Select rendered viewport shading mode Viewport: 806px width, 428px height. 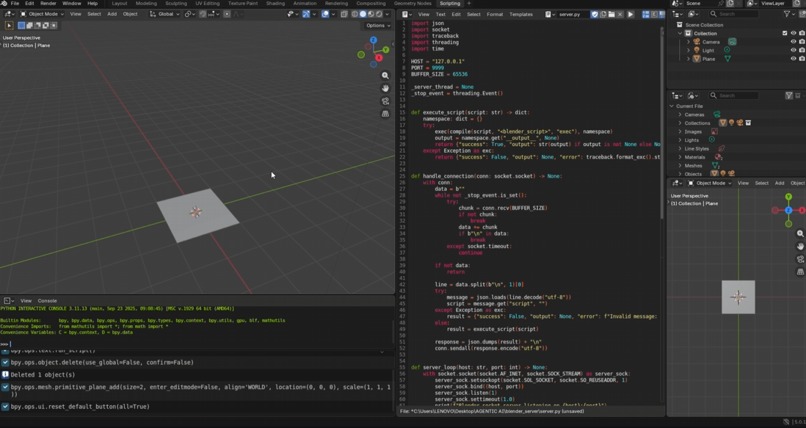pos(379,14)
